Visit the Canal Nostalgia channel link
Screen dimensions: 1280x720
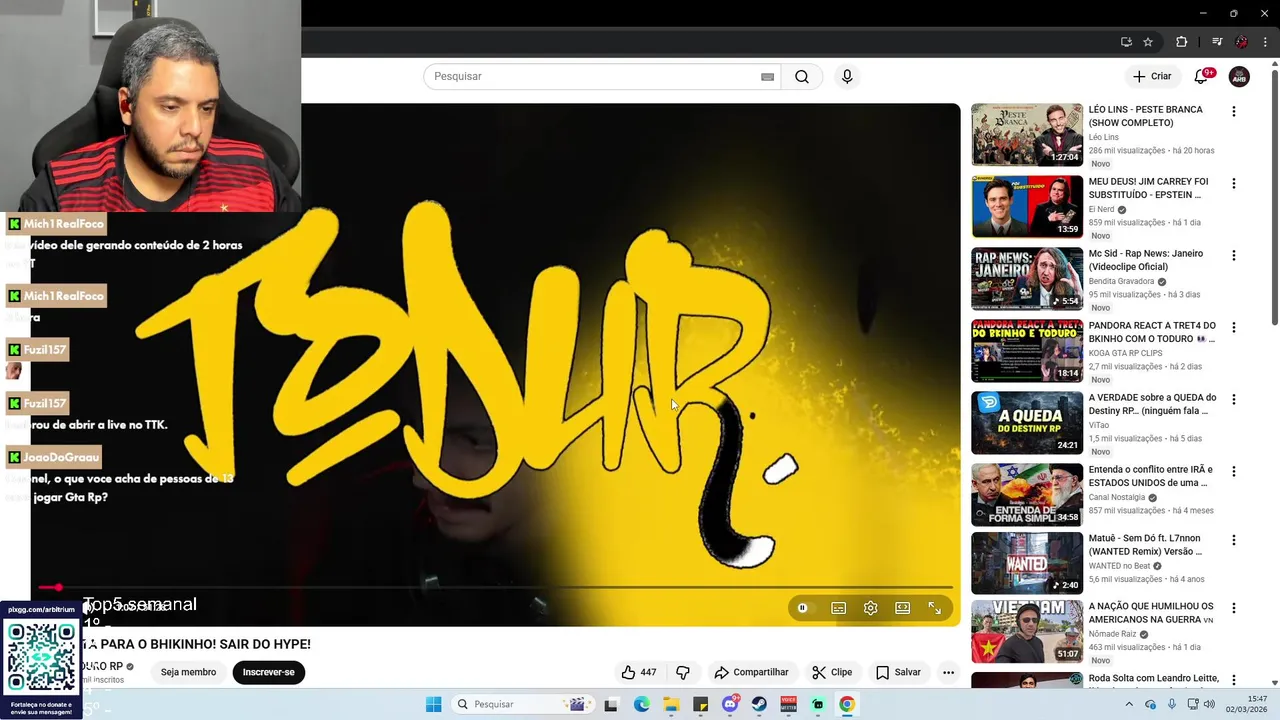tap(1117, 498)
